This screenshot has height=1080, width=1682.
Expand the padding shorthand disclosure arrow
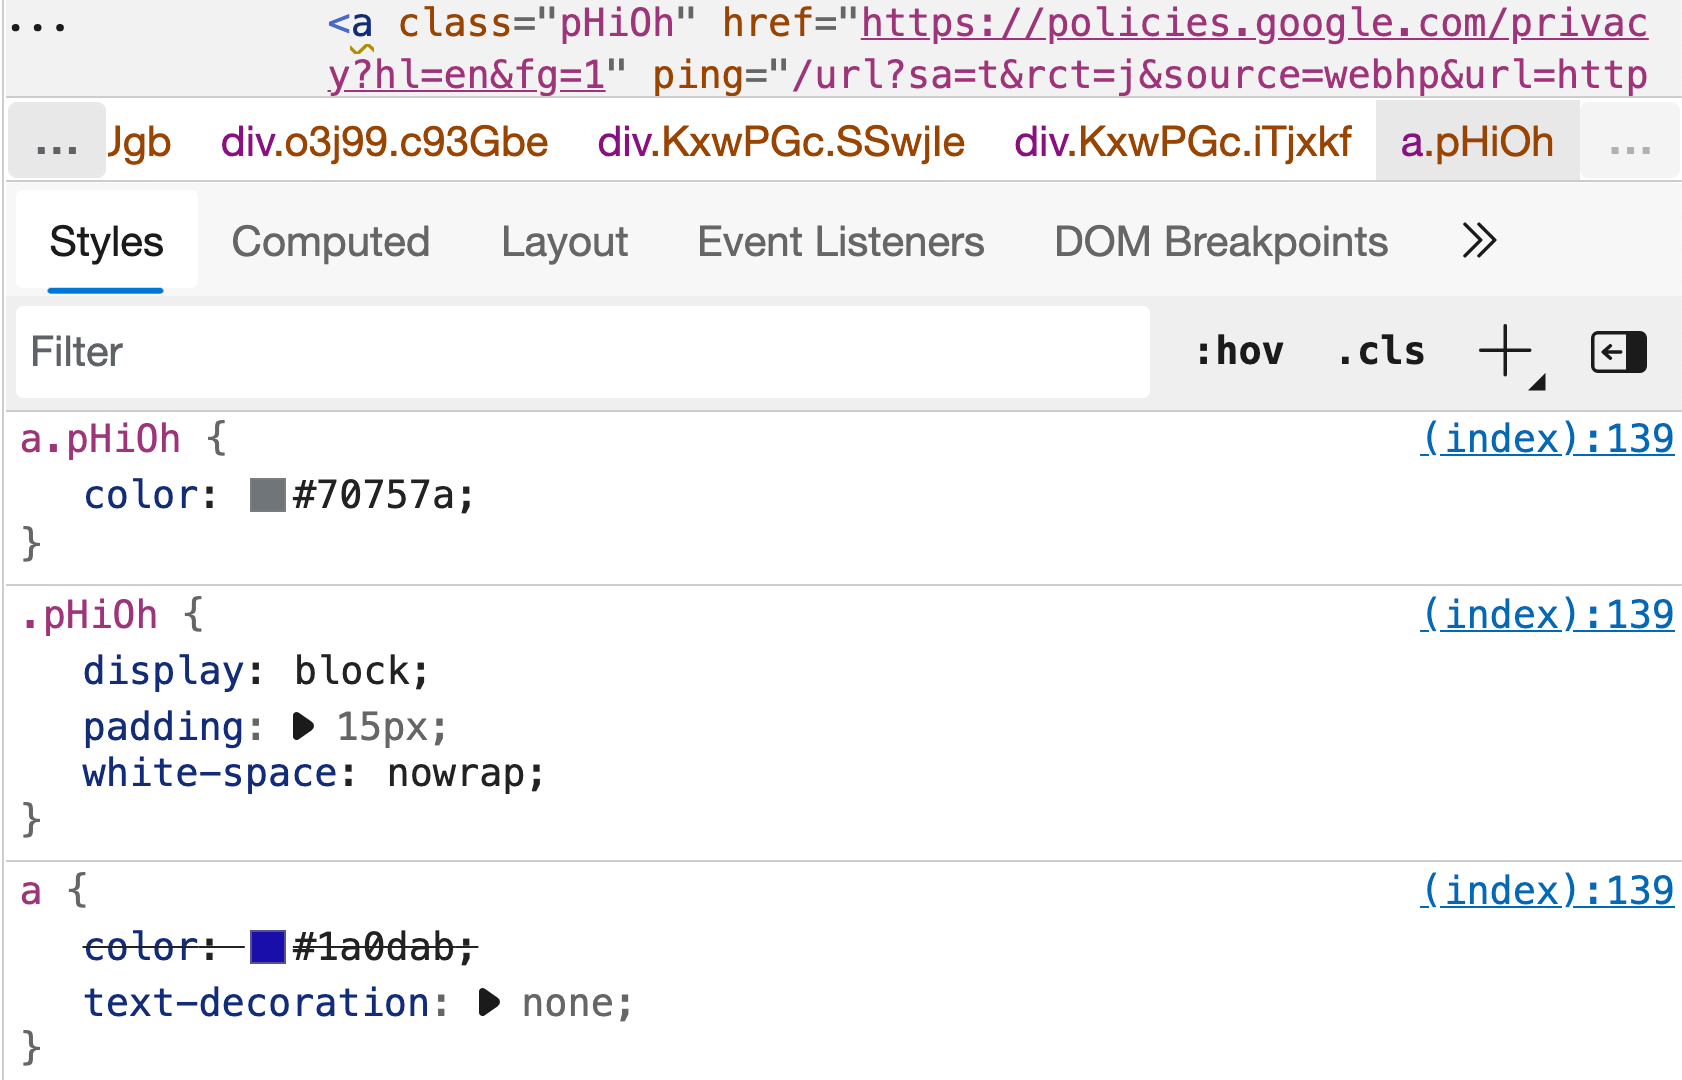pyautogui.click(x=303, y=728)
